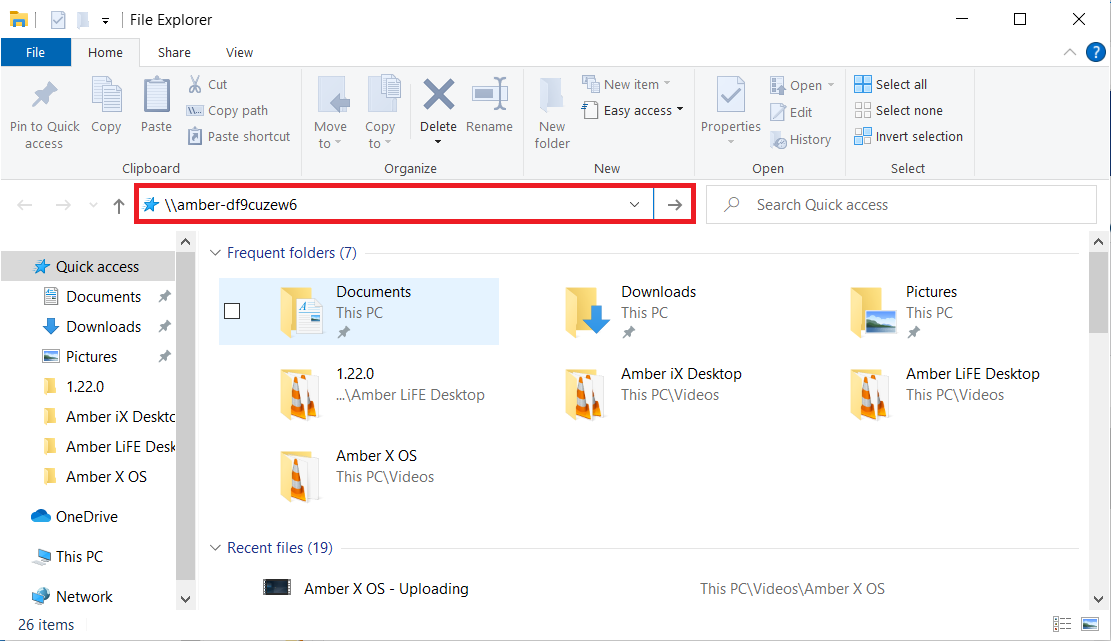Viewport: 1111px width, 641px height.
Task: Collapse the ribbon with the chevron
Action: click(1069, 52)
